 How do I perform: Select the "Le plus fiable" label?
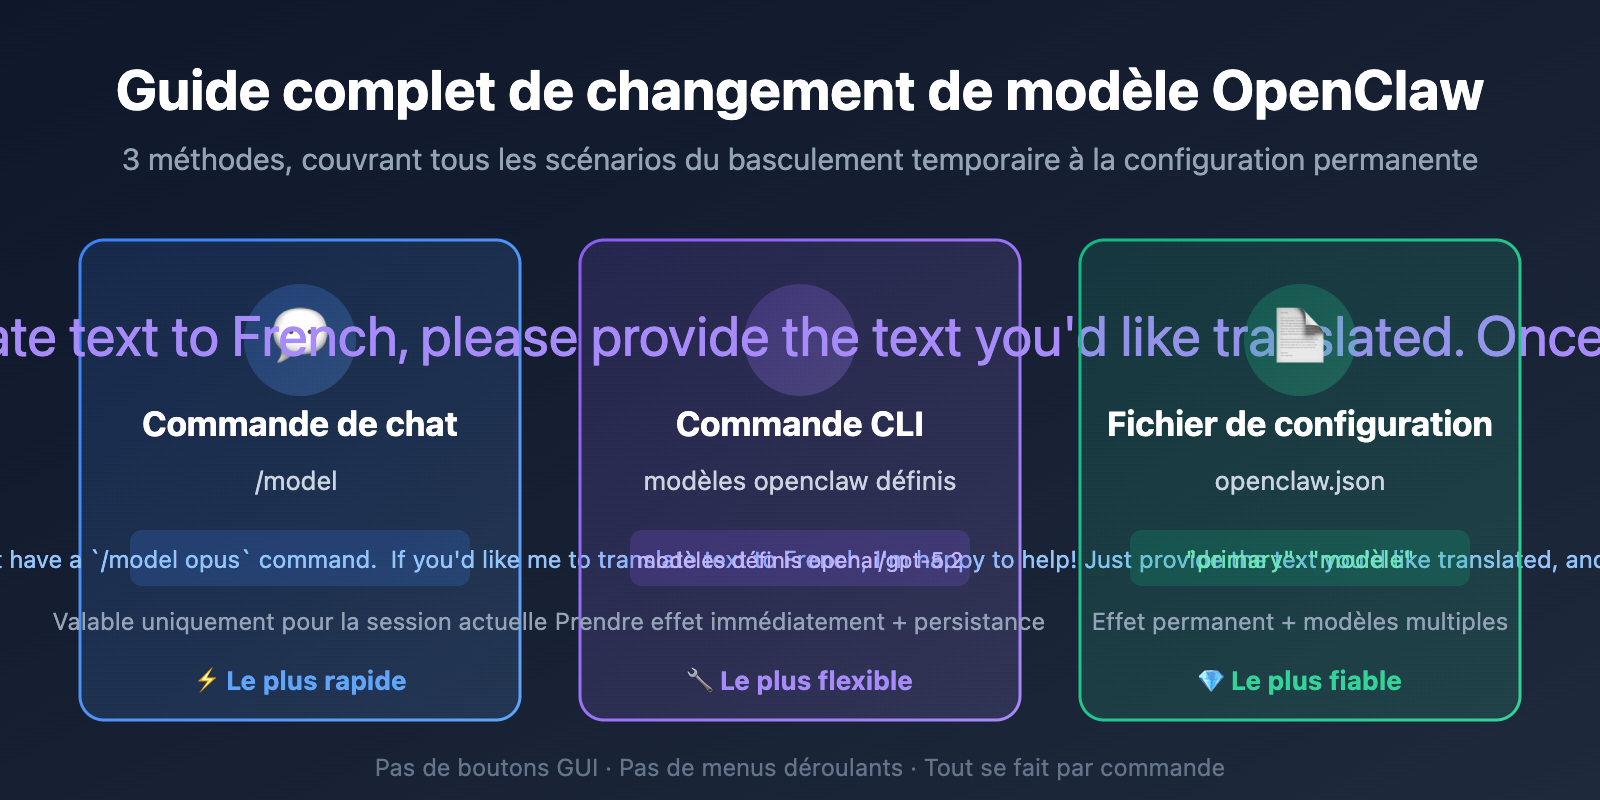1316,681
